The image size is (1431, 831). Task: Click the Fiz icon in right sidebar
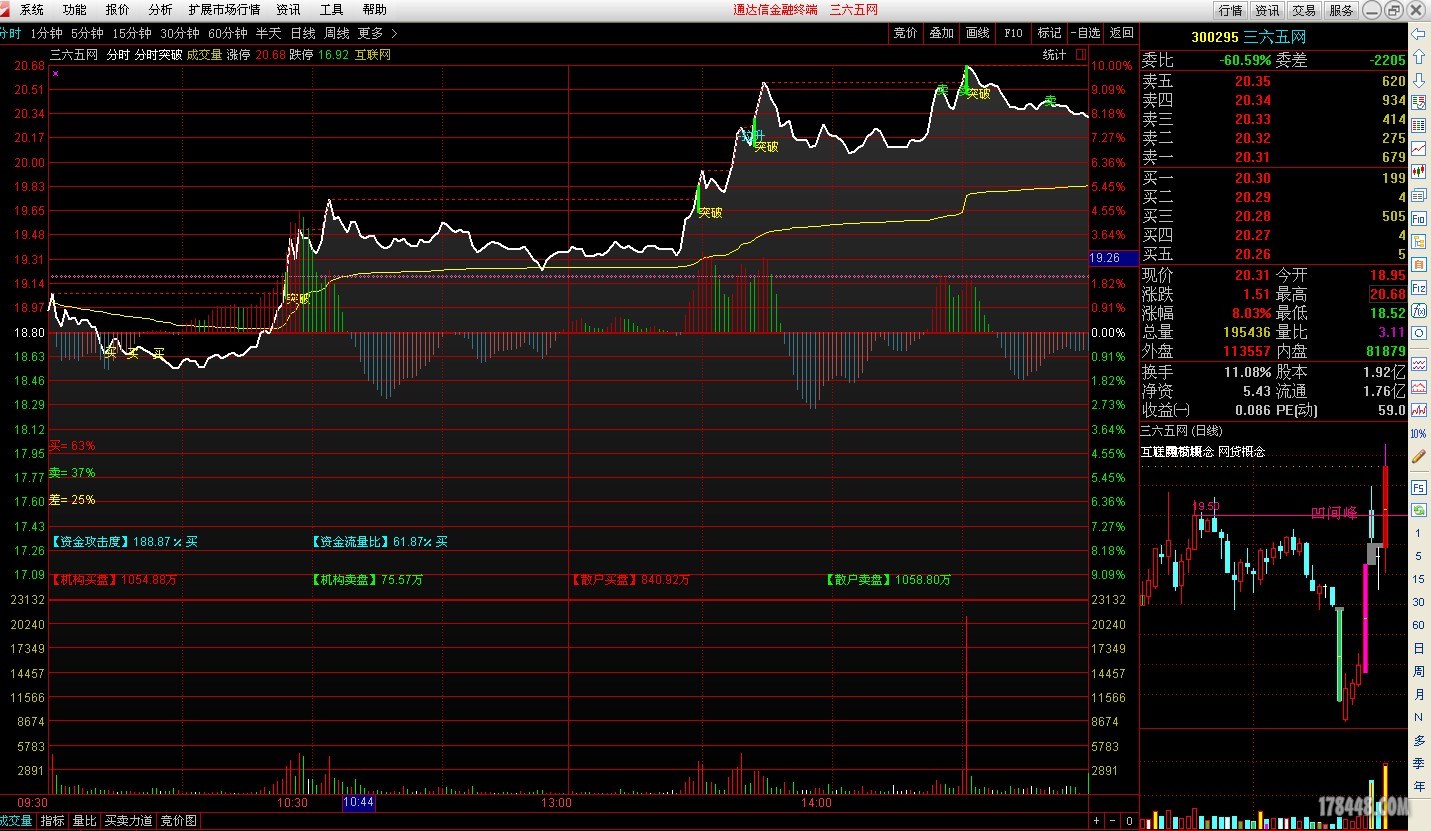tap(1417, 287)
